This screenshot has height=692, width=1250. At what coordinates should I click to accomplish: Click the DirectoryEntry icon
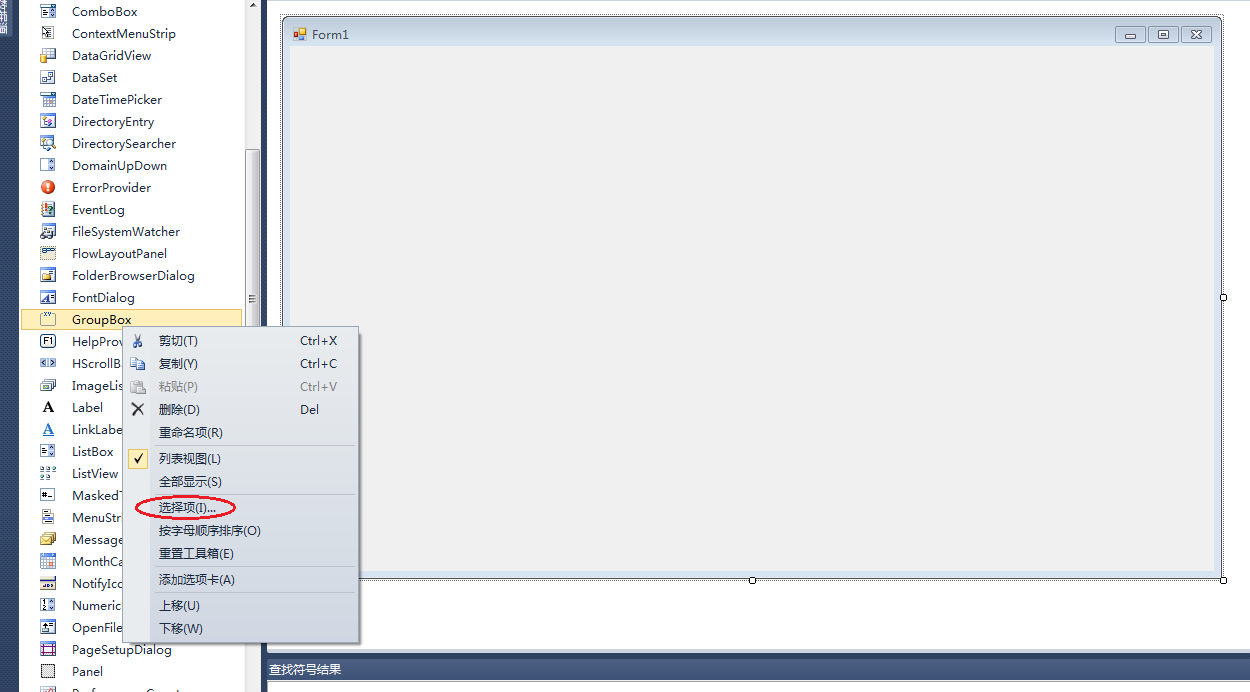(48, 122)
